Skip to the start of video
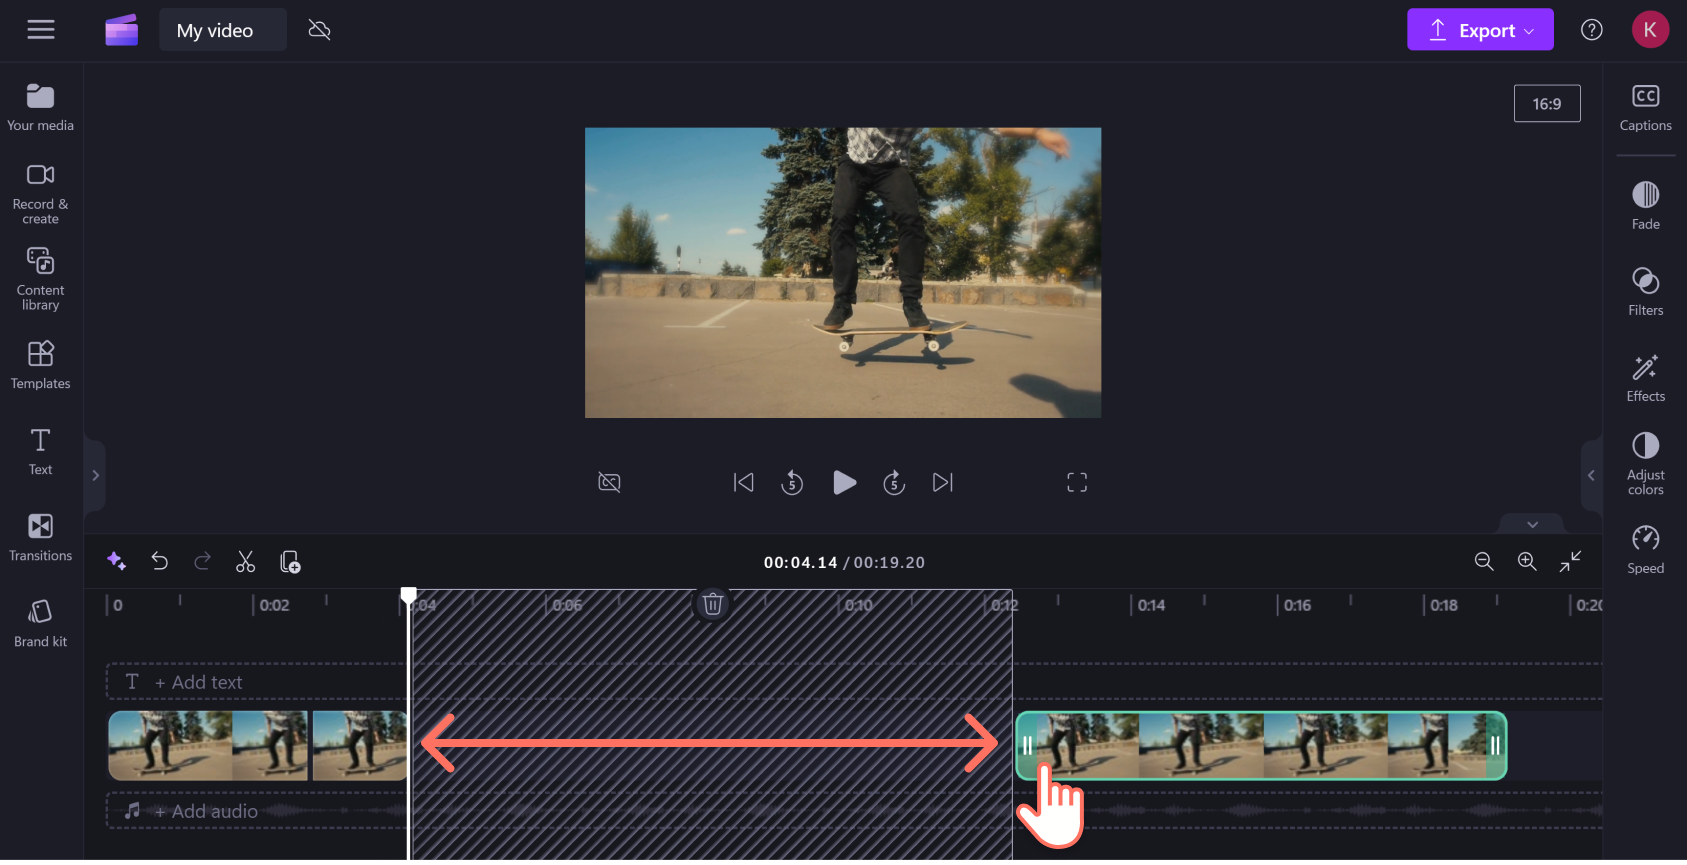The height and width of the screenshot is (865, 1687). (743, 483)
